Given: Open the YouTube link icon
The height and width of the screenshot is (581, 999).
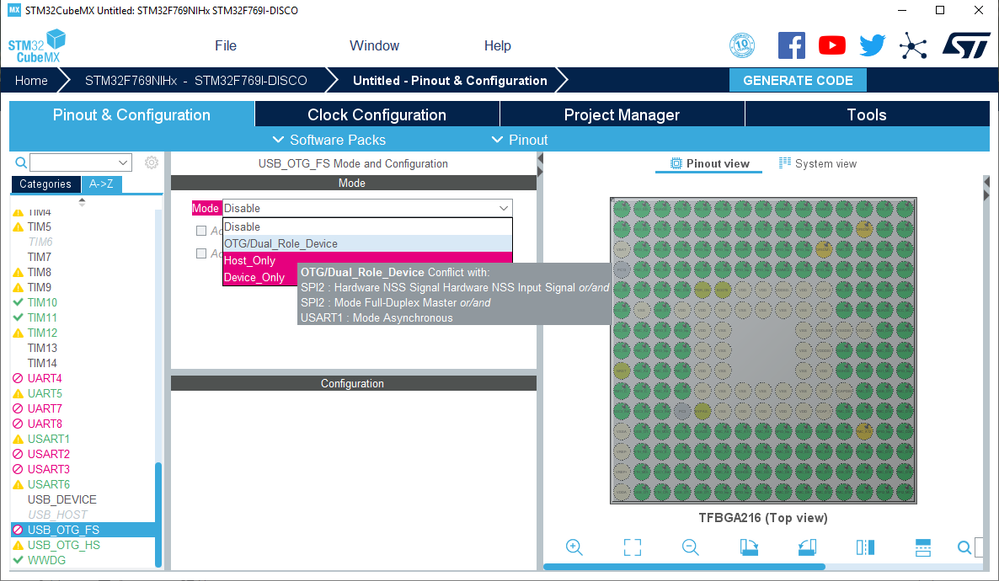Looking at the screenshot, I should point(831,45).
